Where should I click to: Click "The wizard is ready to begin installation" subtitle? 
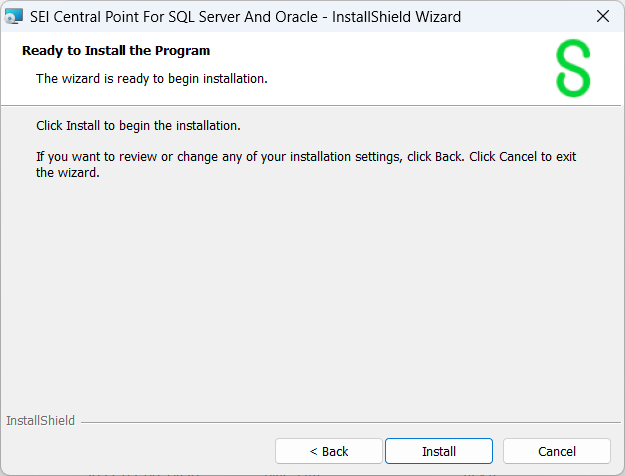point(152,78)
